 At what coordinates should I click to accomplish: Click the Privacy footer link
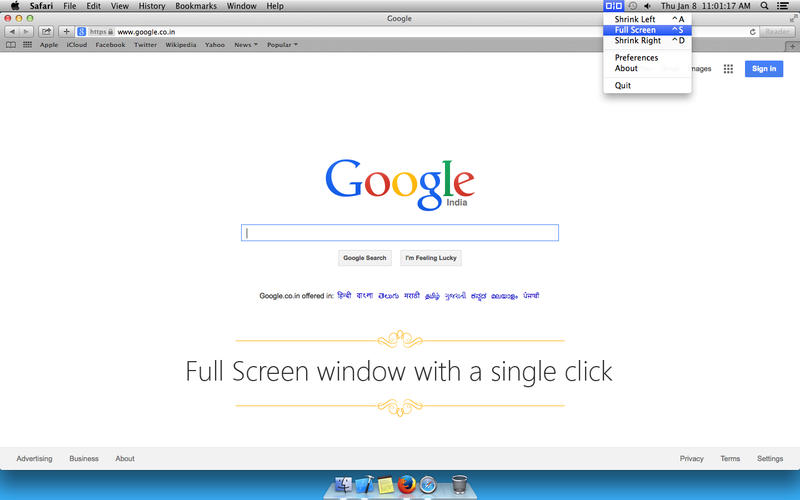click(691, 459)
